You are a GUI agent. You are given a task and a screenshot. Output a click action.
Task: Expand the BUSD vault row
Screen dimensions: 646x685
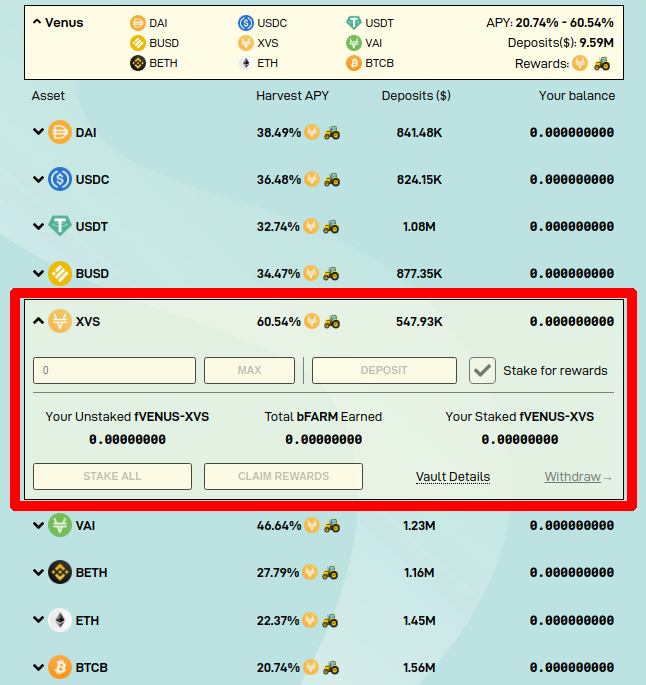pos(38,273)
